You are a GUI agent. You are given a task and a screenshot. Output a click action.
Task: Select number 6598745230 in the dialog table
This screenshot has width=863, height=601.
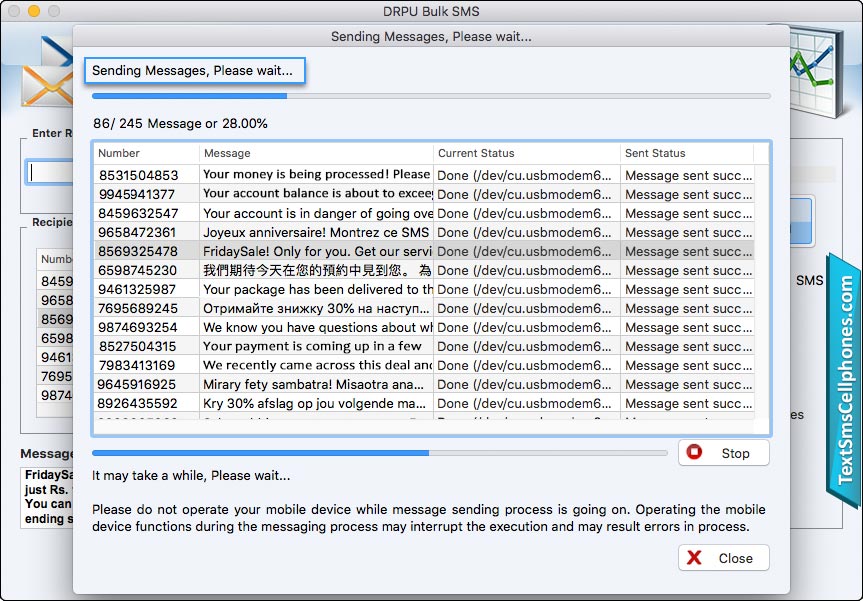[x=138, y=270]
